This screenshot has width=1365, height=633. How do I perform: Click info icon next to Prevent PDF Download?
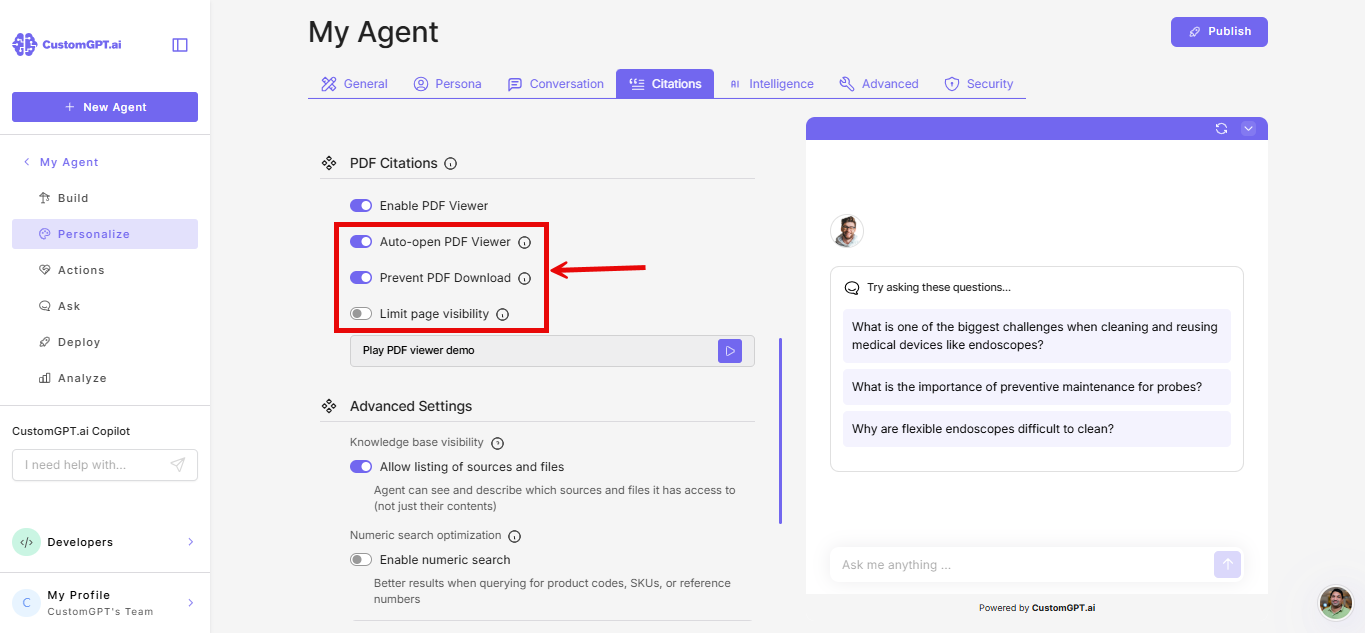[524, 278]
